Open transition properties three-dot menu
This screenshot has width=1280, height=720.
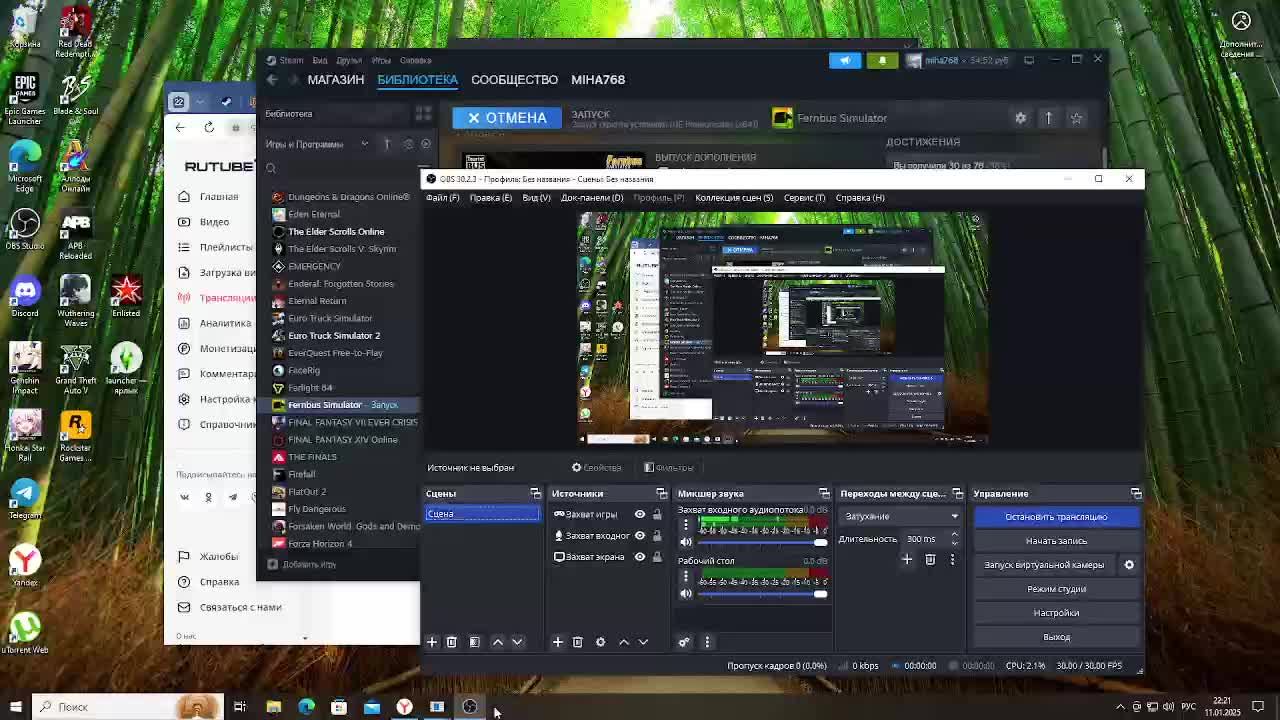[x=952, y=560]
